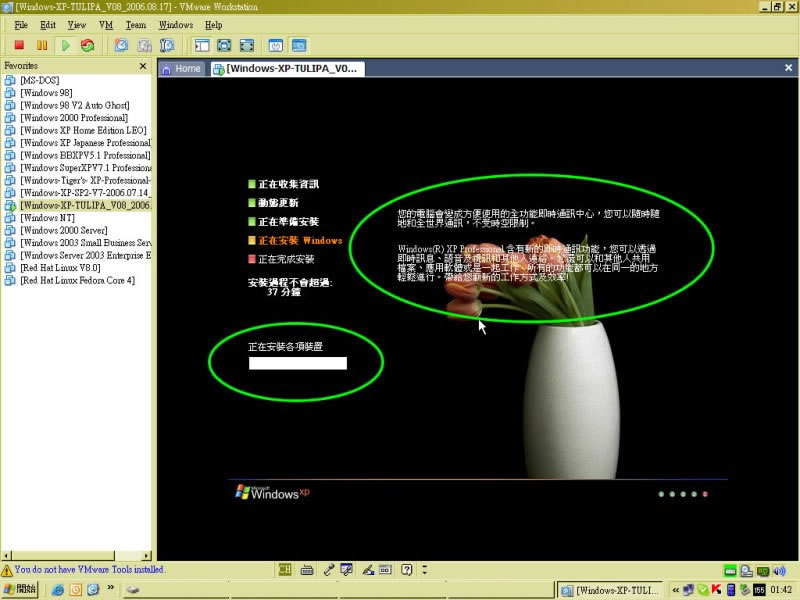The width and height of the screenshot is (800, 600).
Task: Close the Favorites panel
Action: point(143,66)
